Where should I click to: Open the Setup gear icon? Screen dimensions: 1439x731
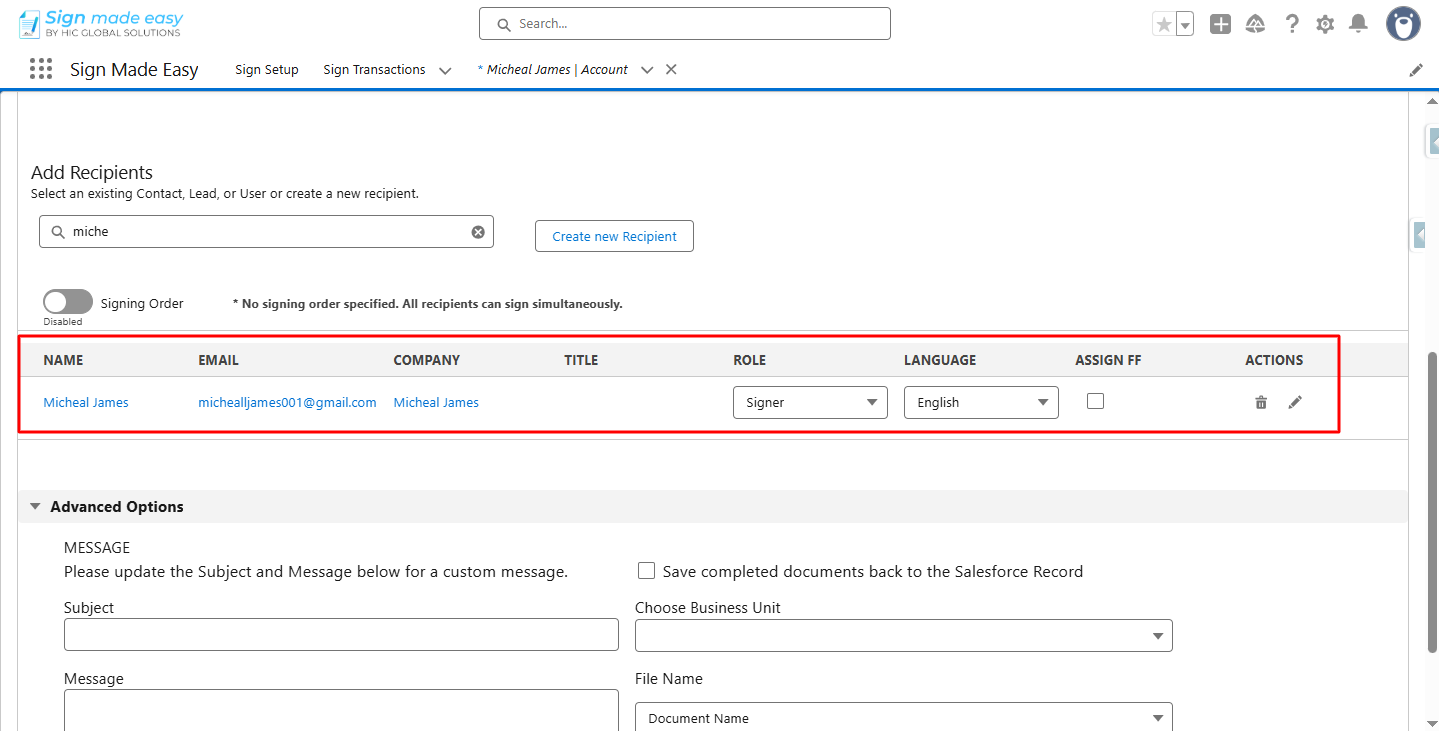click(x=1325, y=25)
